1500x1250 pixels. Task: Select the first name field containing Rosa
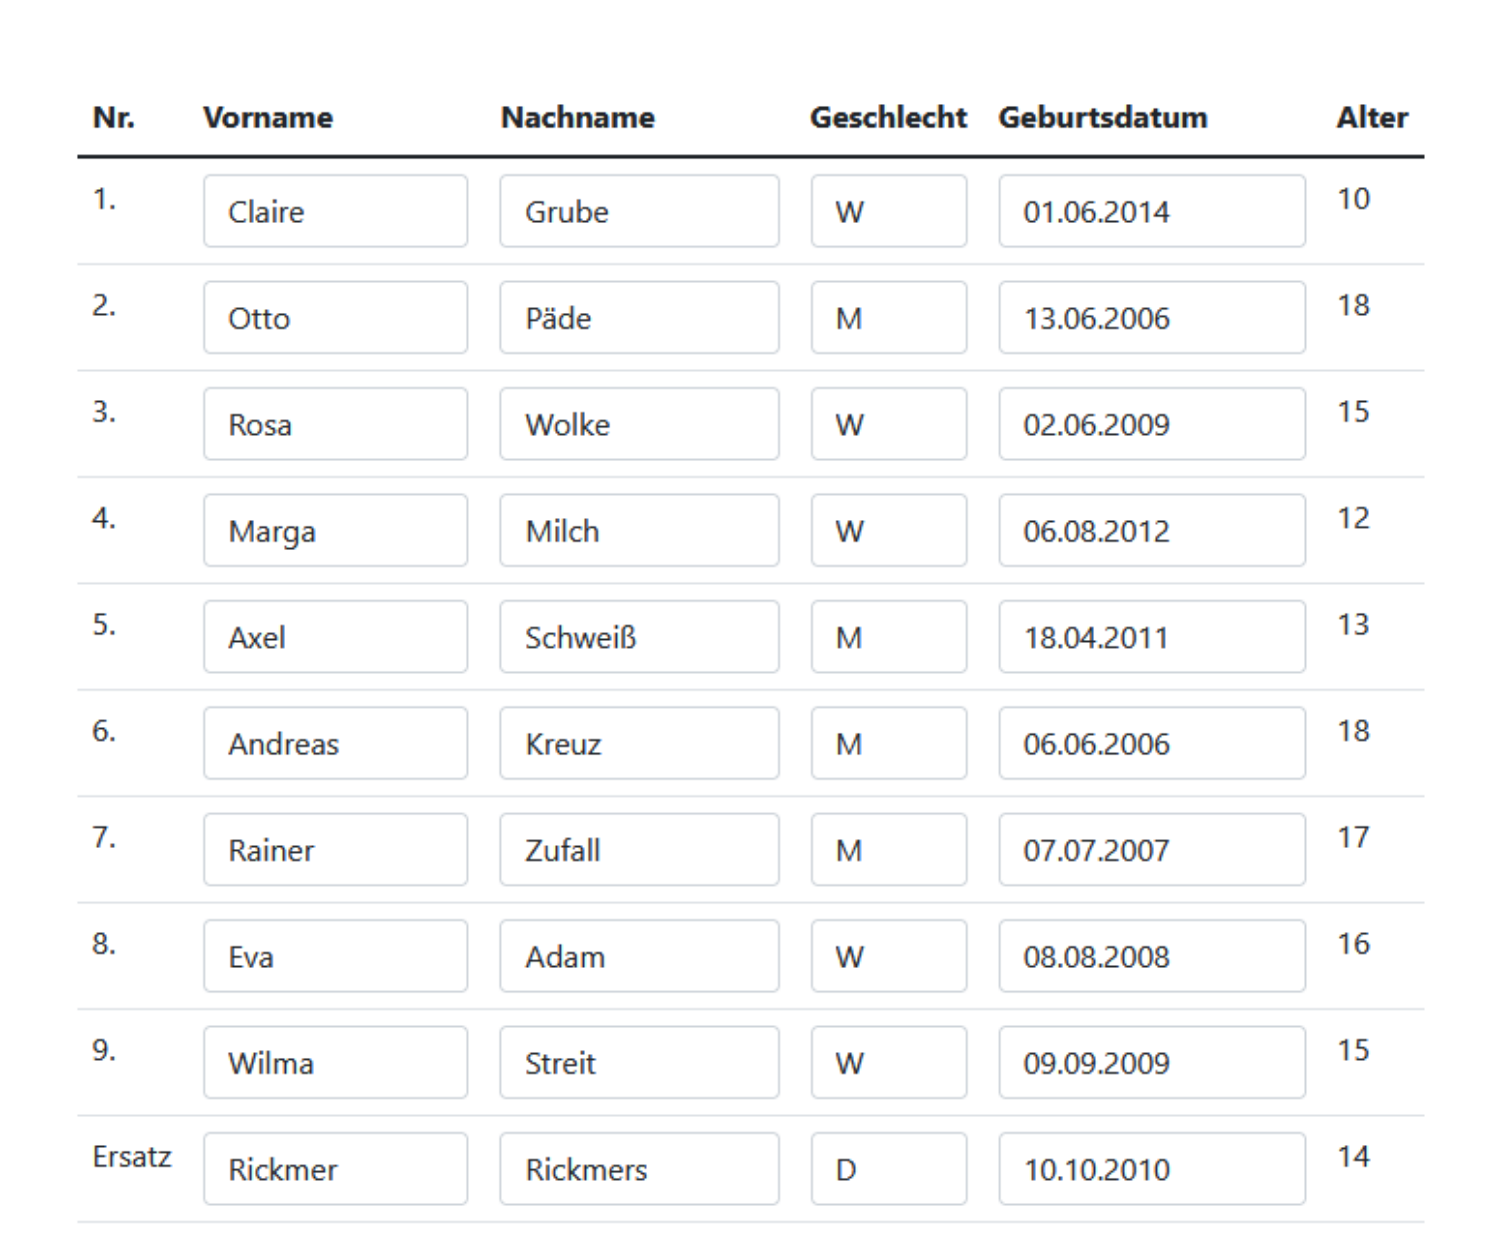pyautogui.click(x=335, y=424)
